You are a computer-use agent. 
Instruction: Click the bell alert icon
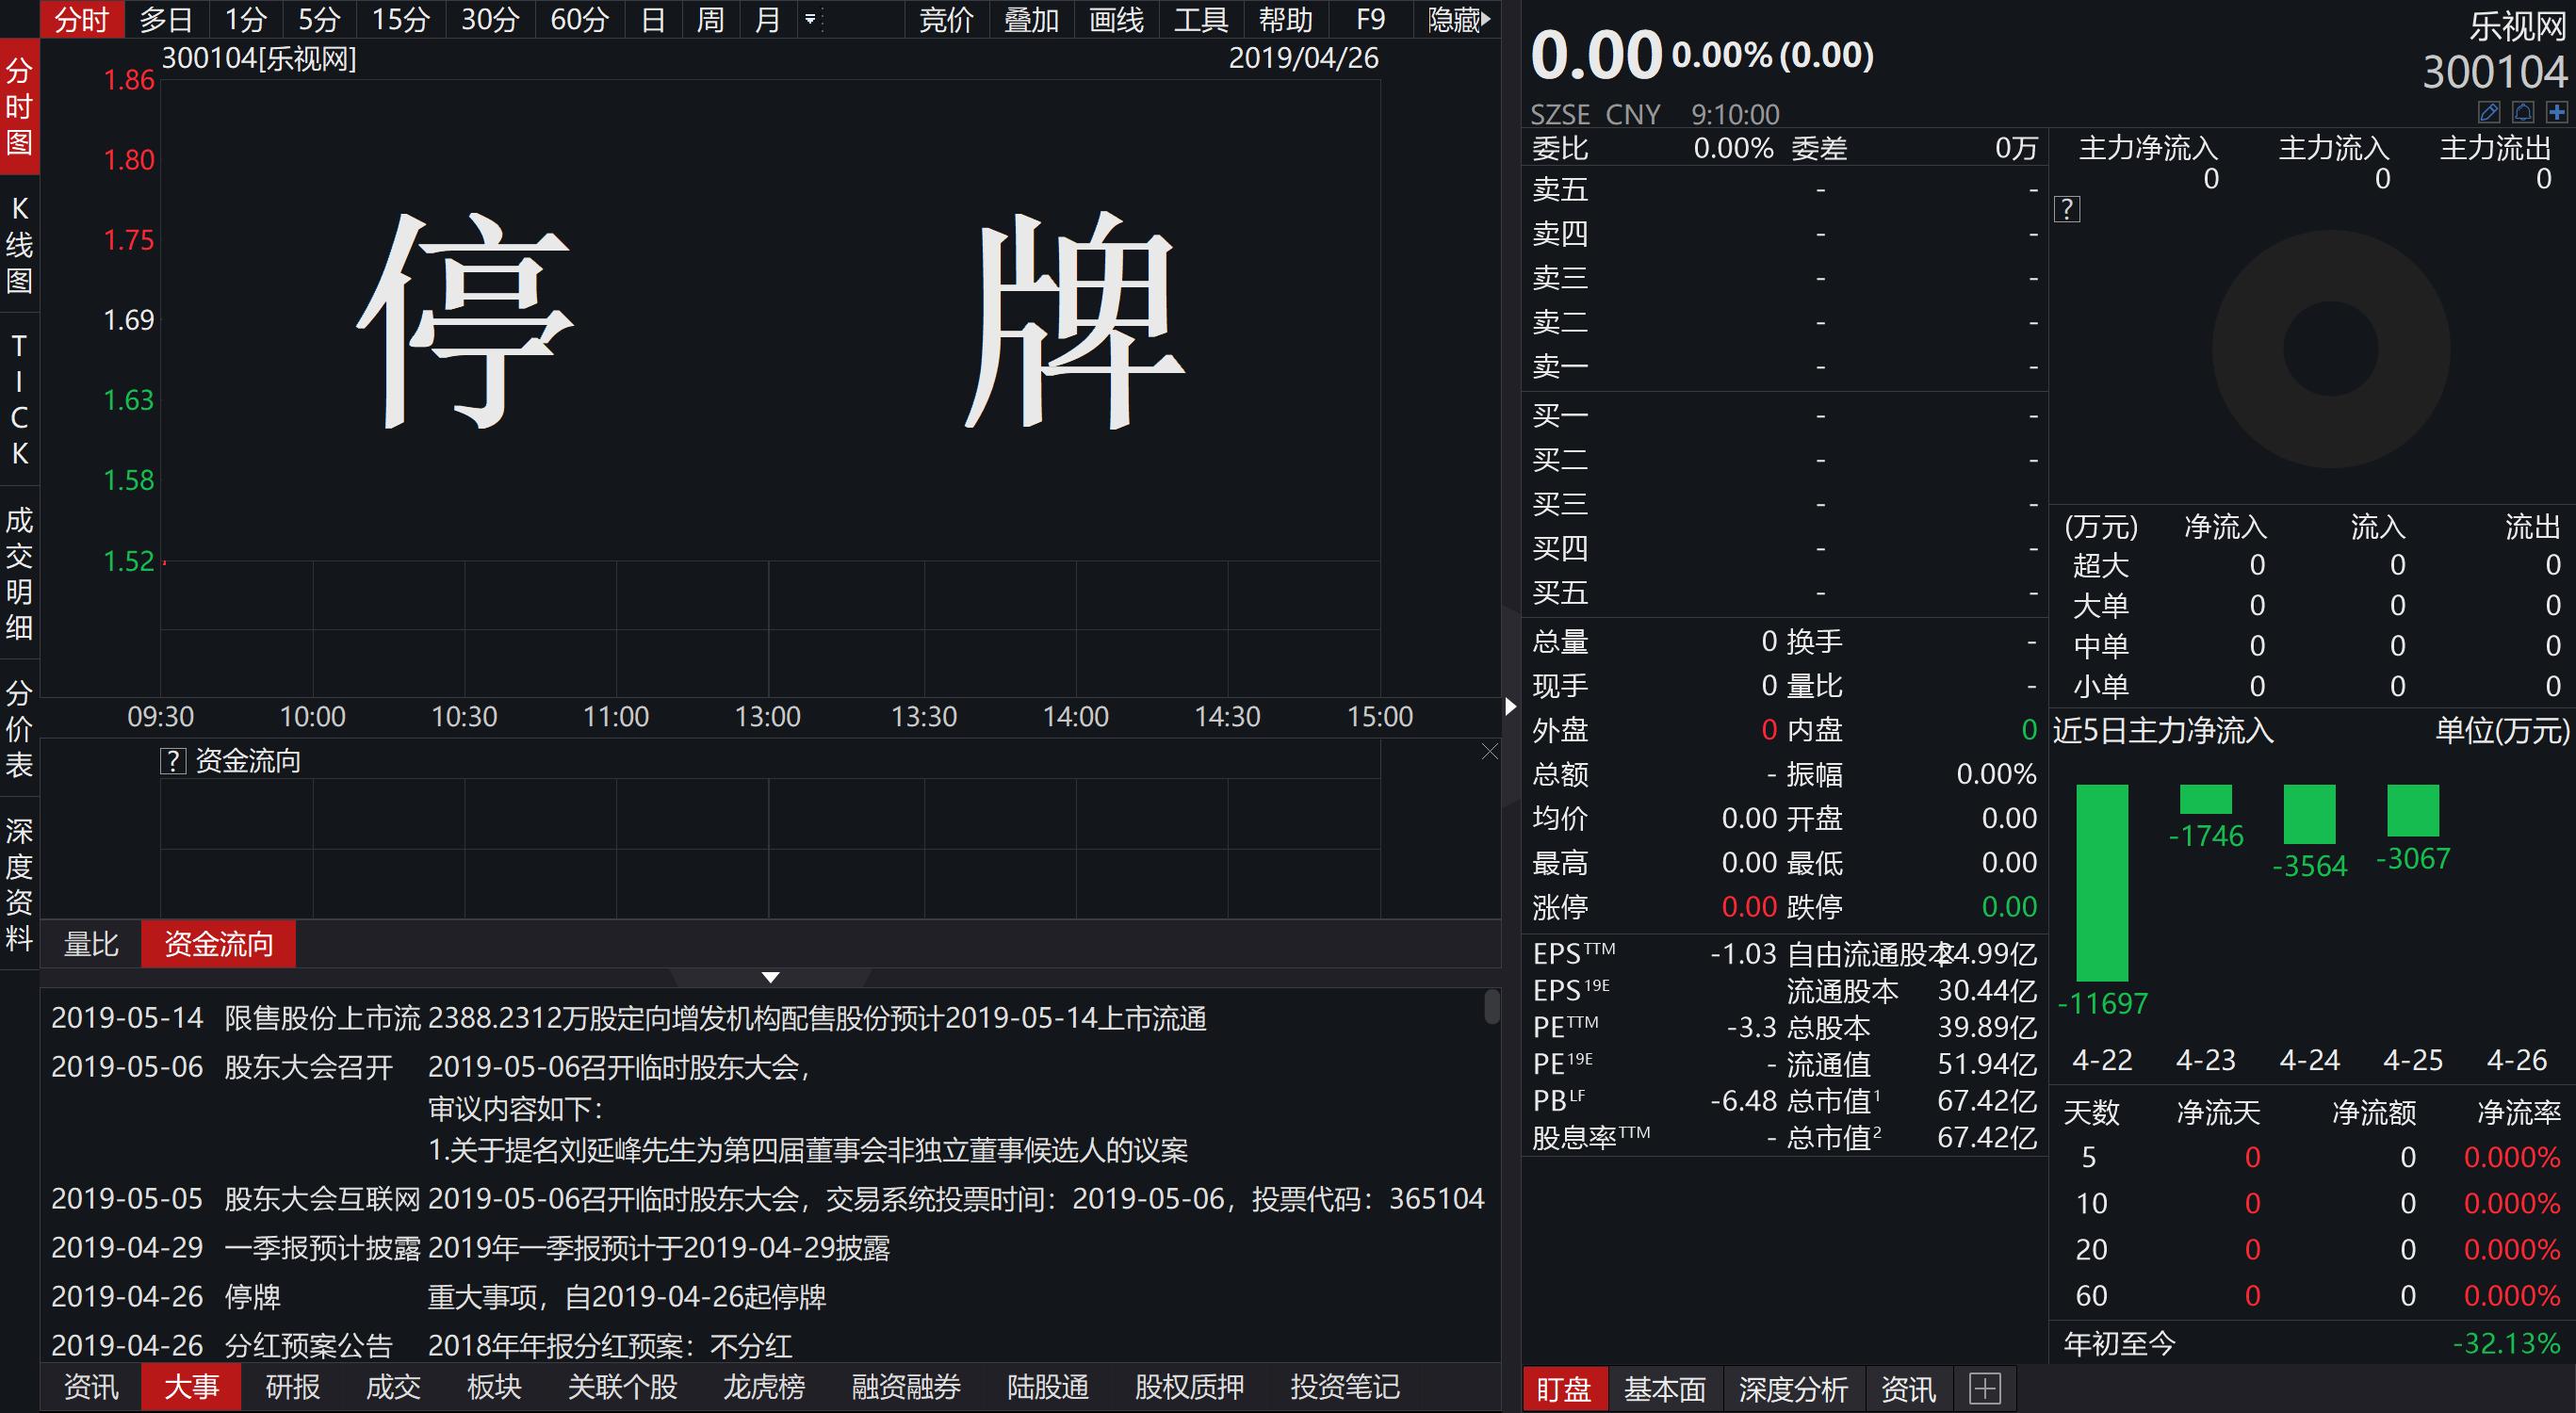2523,112
